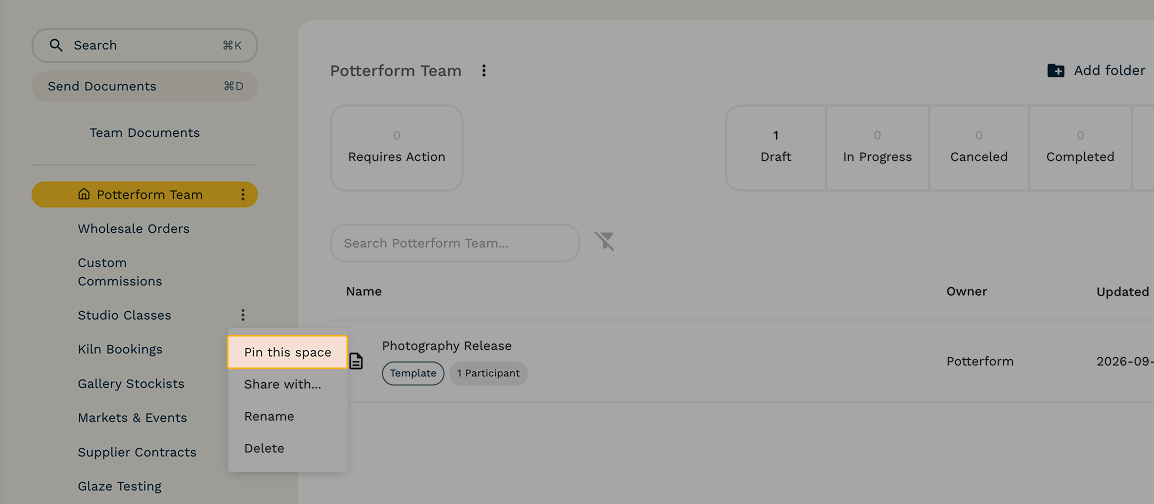Click the sidebar Search box
Viewport: 1154px width, 504px height.
click(x=144, y=45)
